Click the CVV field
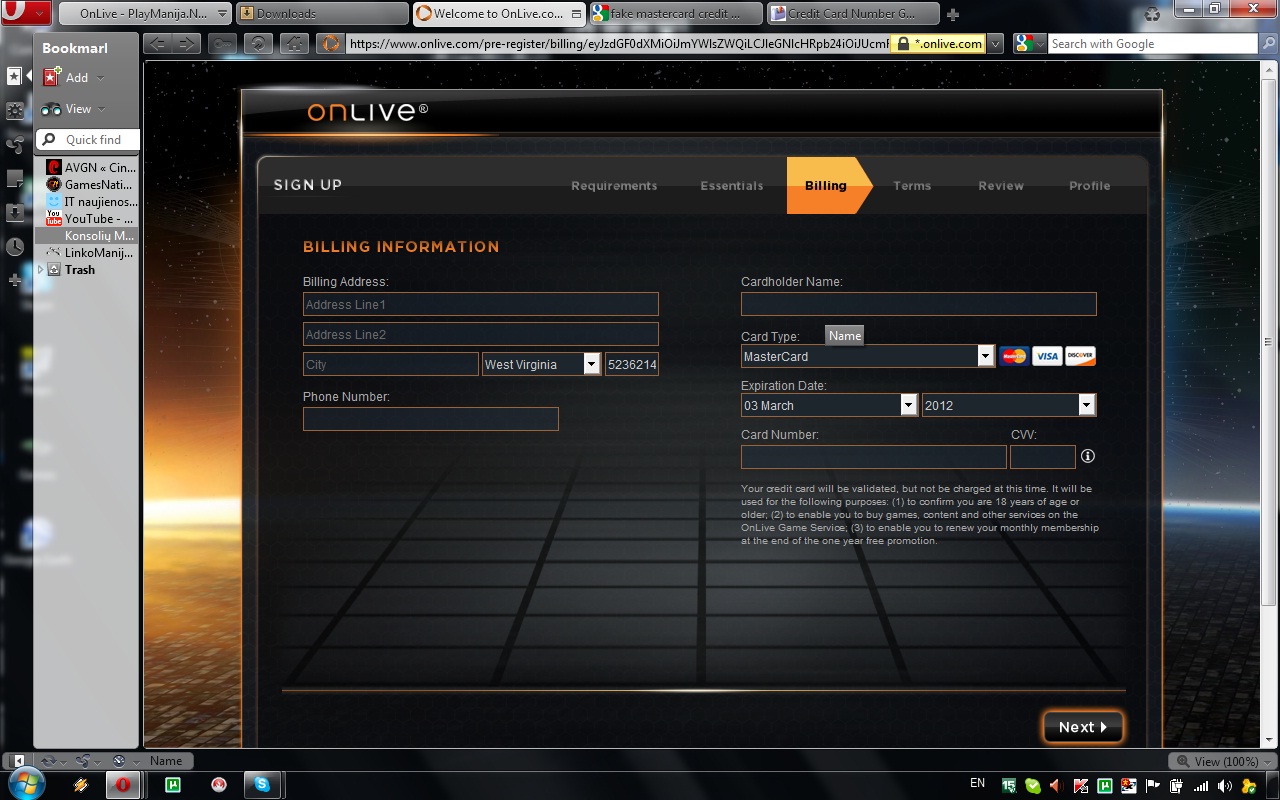 [1043, 457]
